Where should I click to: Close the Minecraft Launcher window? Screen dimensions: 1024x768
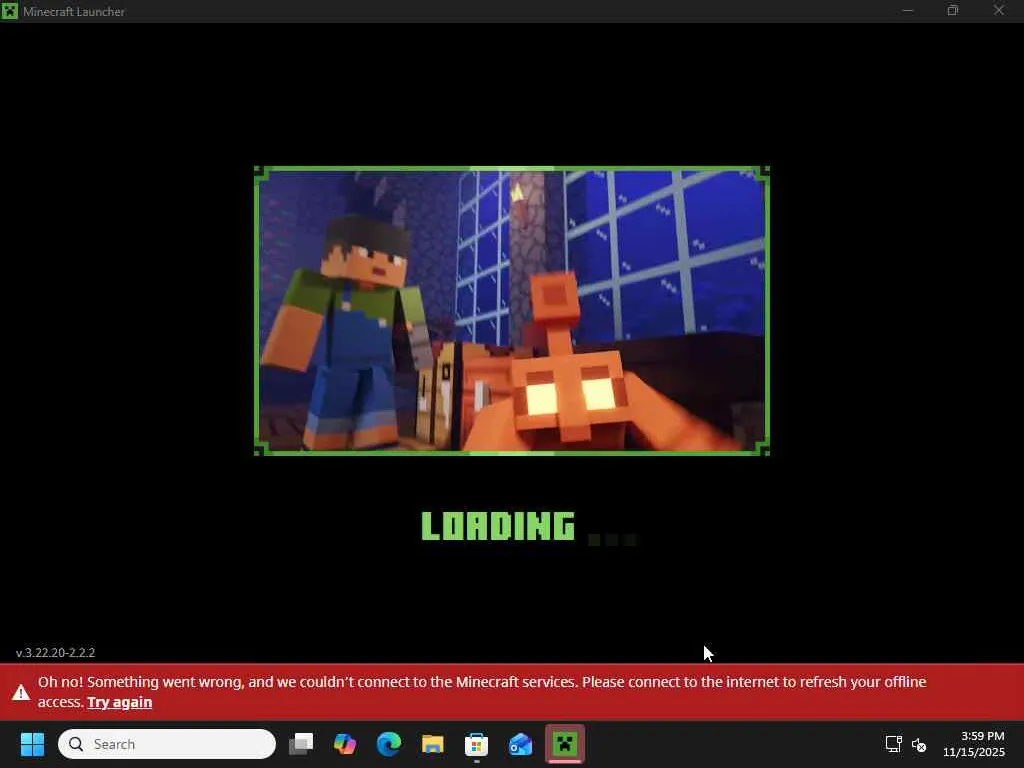[x=999, y=11]
